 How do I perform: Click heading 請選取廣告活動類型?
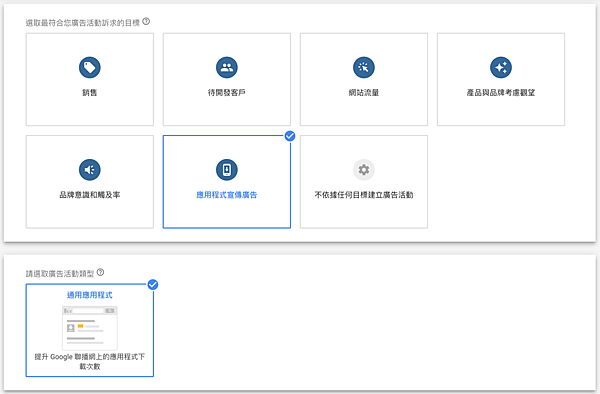pyautogui.click(x=60, y=274)
